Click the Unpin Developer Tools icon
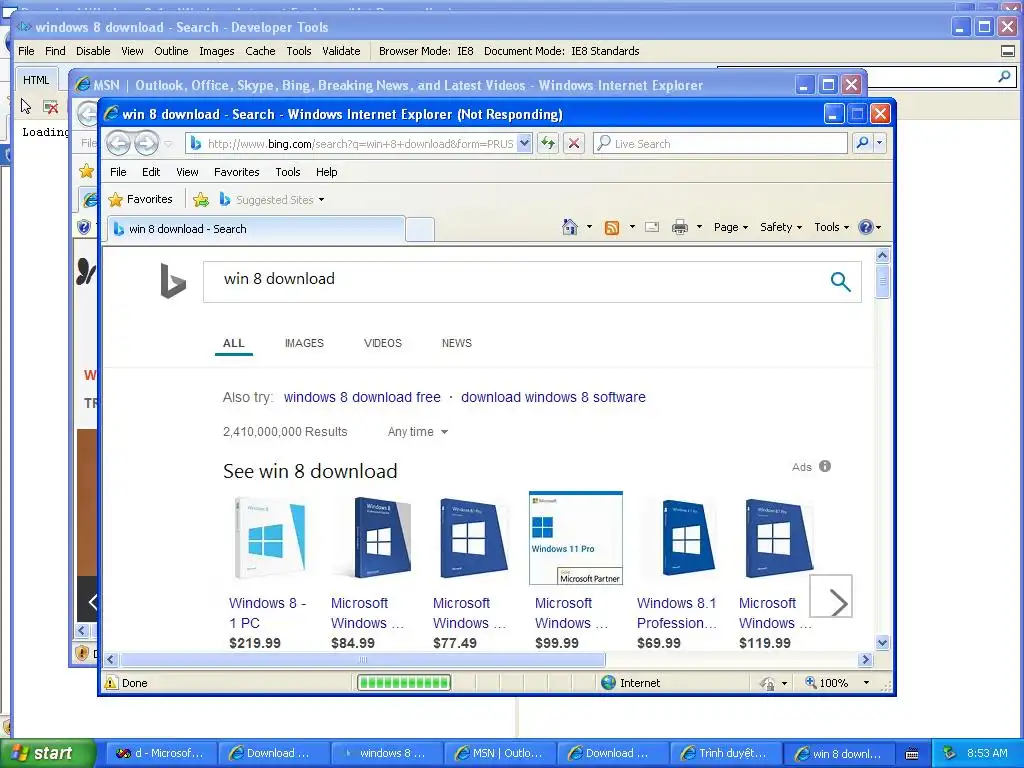This screenshot has height=768, width=1024. pyautogui.click(x=1008, y=51)
